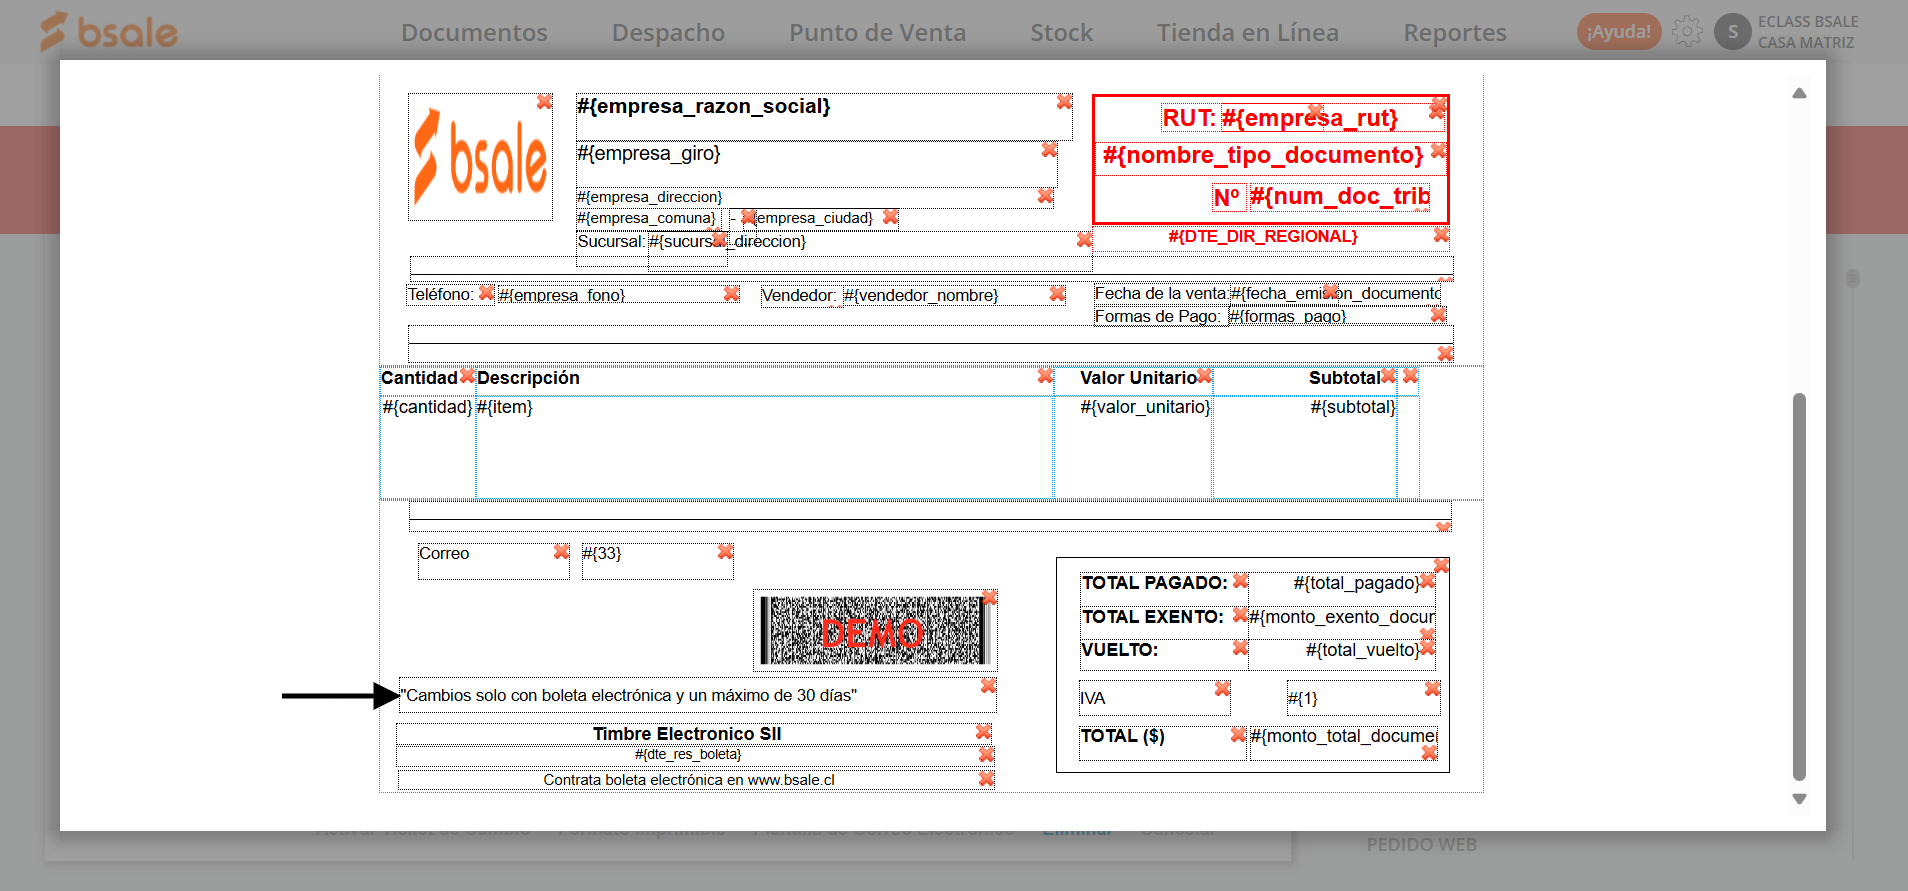1908x891 pixels.
Task: Delete the #{DTE_DIR_REGIONAL} field
Action: click(1441, 235)
